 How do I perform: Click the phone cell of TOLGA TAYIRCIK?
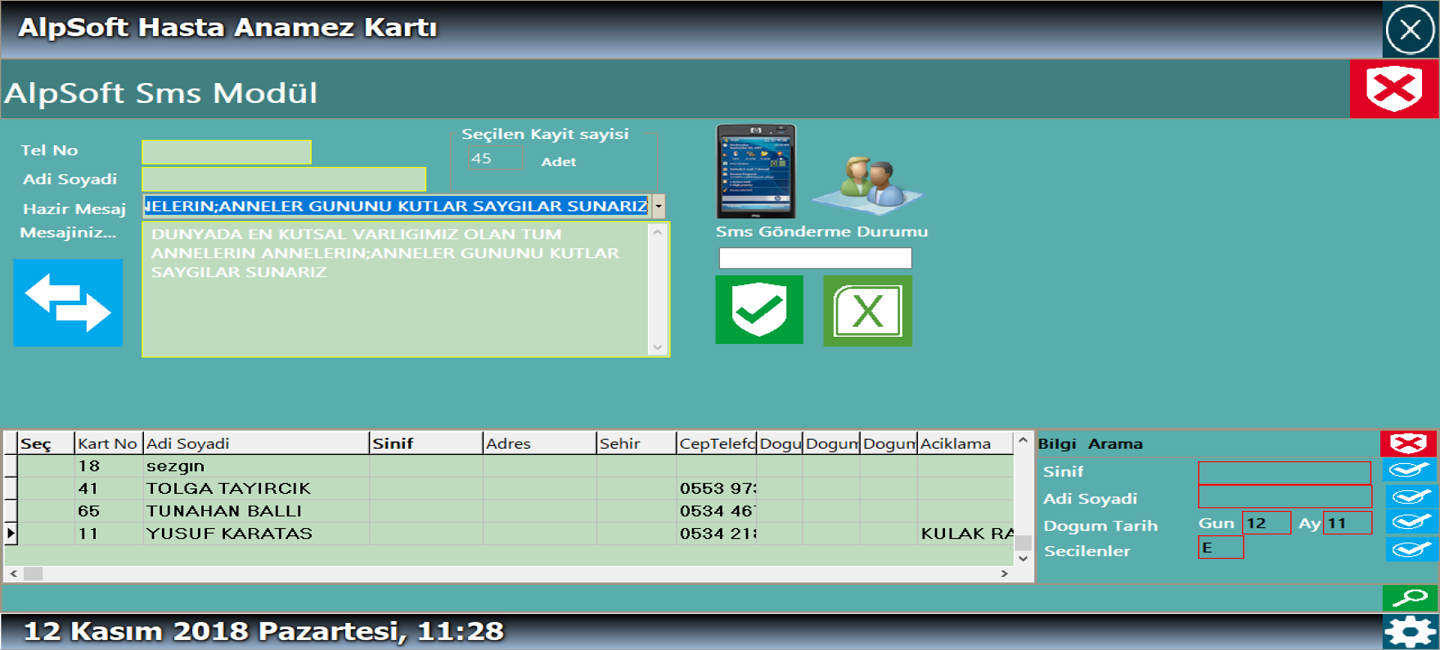coord(716,488)
